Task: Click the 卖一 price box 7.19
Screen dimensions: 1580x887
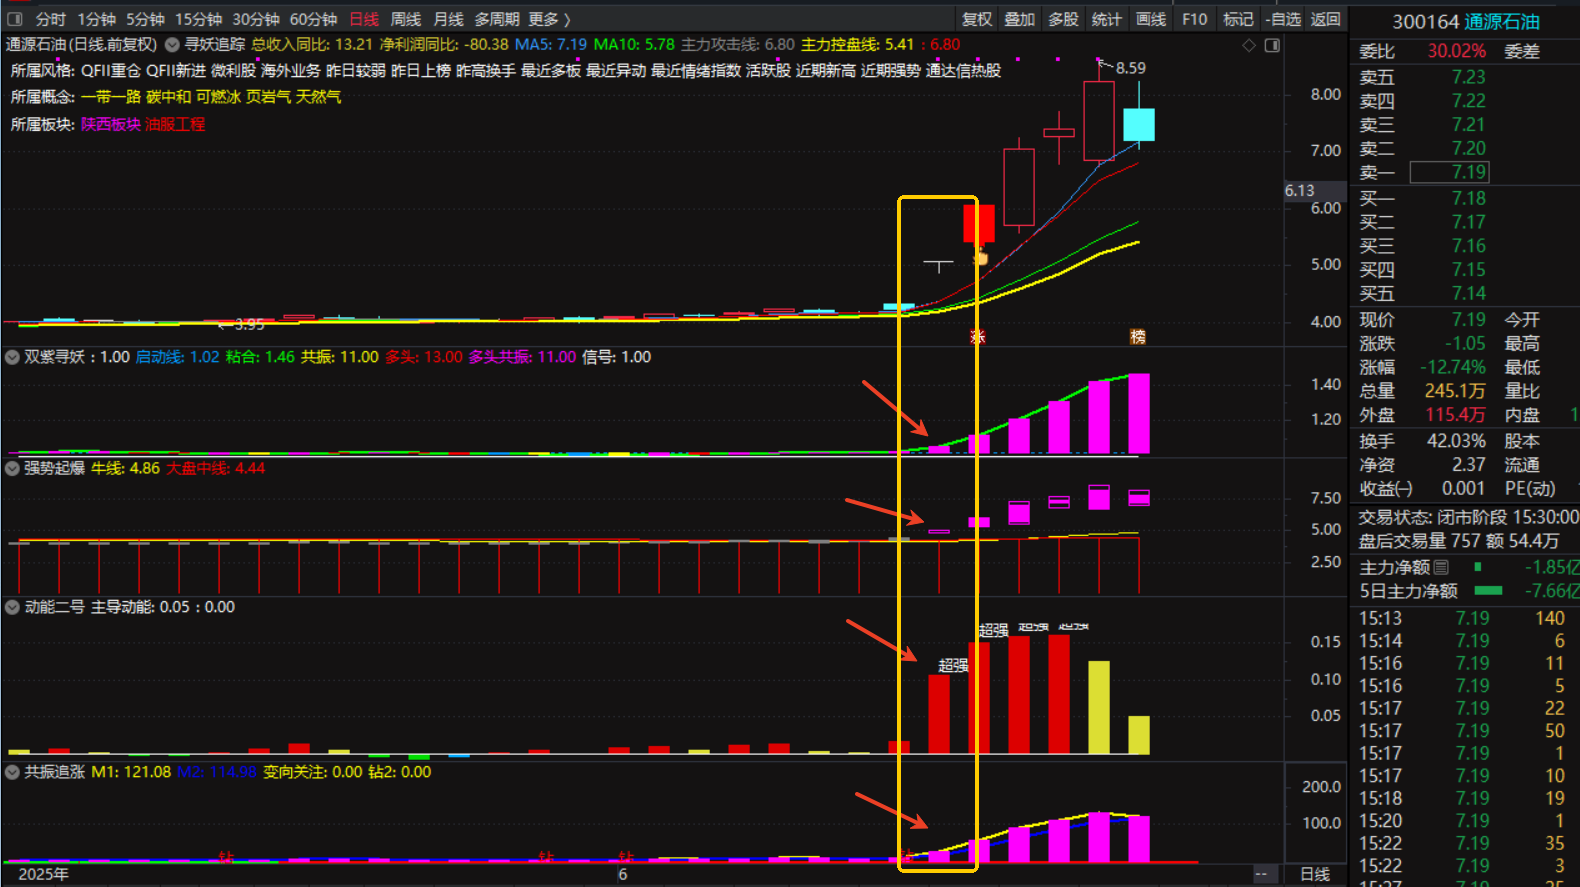Action: point(1449,172)
